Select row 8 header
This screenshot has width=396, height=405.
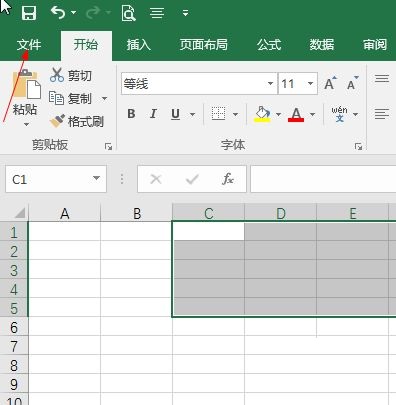(x=14, y=365)
